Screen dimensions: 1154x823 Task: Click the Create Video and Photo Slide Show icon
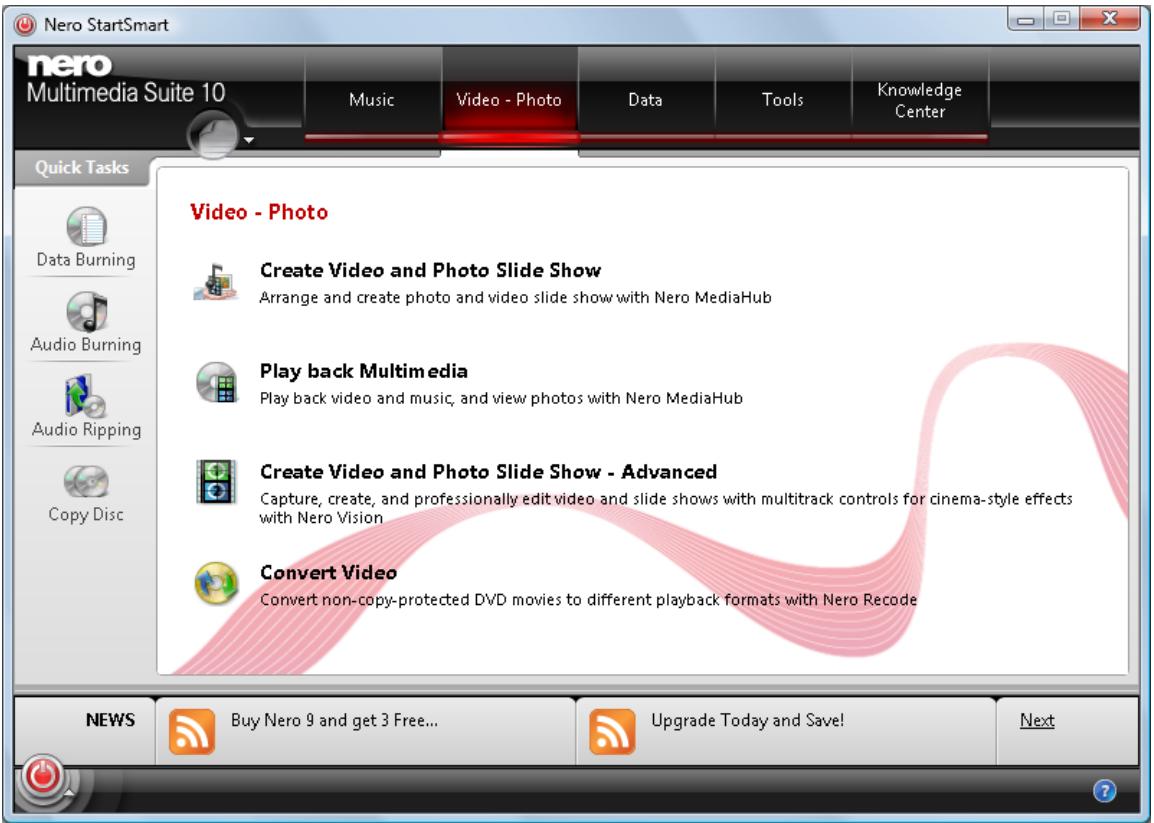coord(215,283)
